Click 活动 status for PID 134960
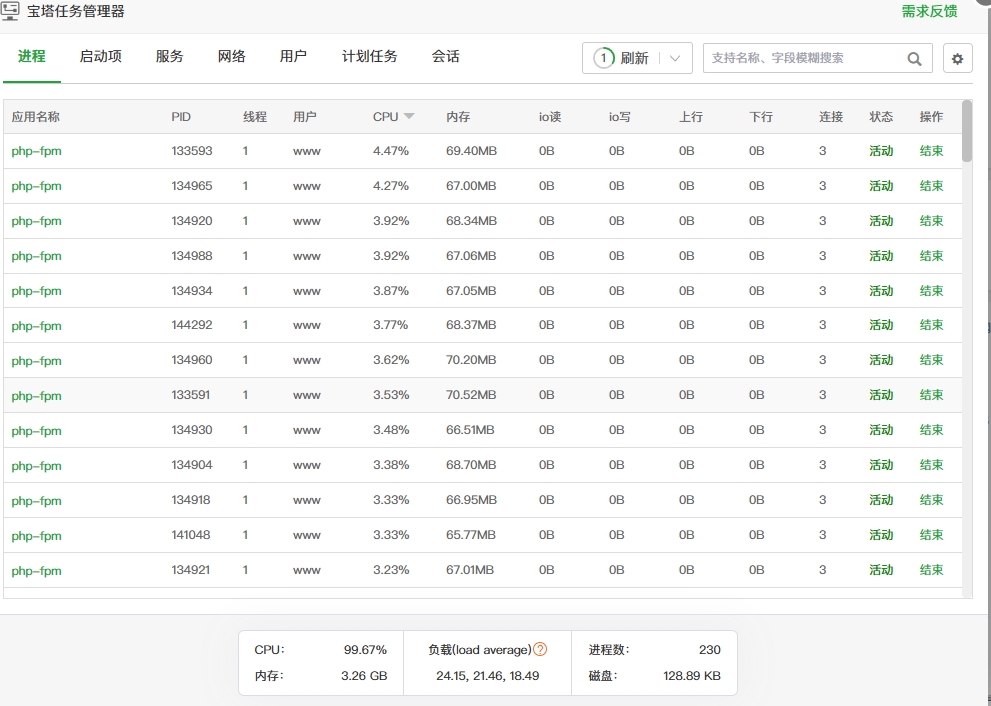Image resolution: width=991 pixels, height=706 pixels. tap(881, 360)
